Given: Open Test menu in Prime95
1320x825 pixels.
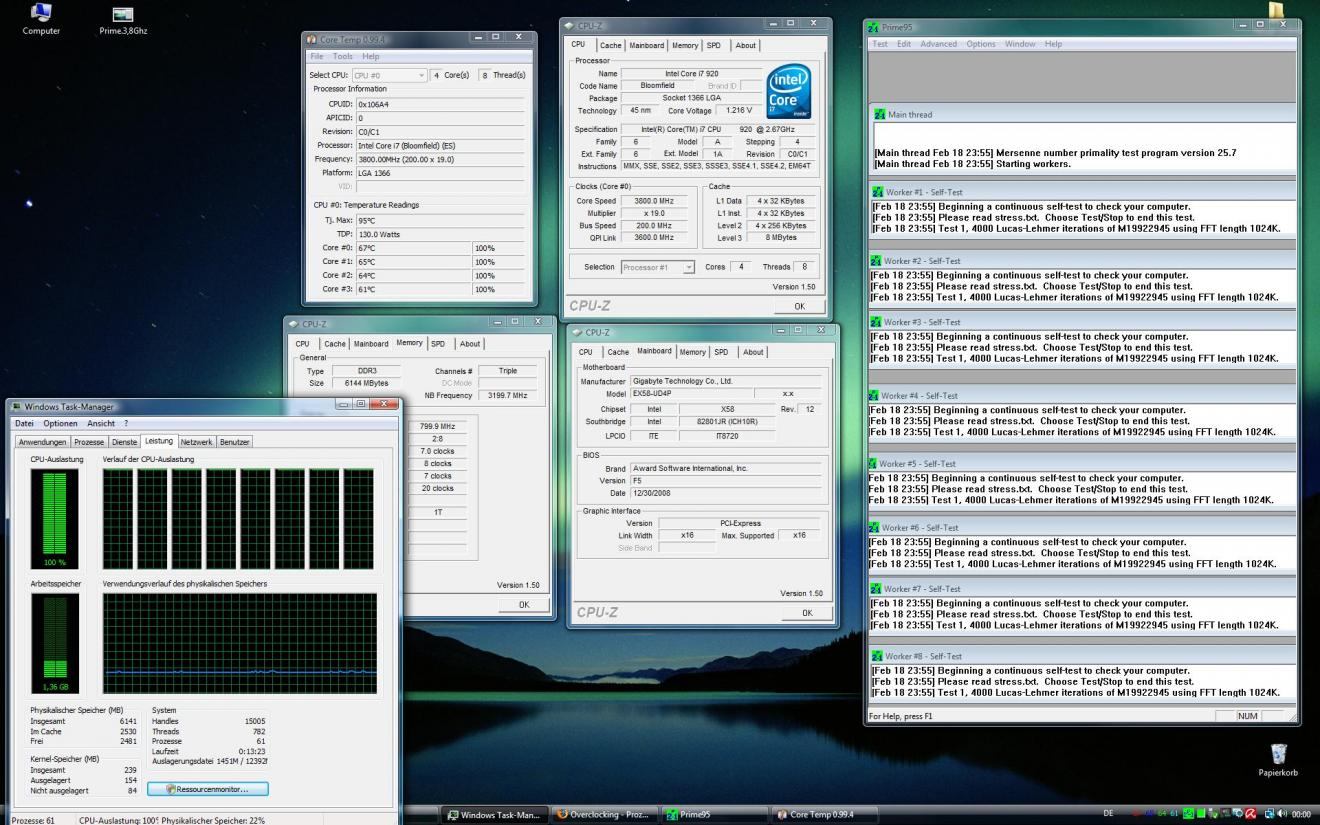Looking at the screenshot, I should point(880,44).
